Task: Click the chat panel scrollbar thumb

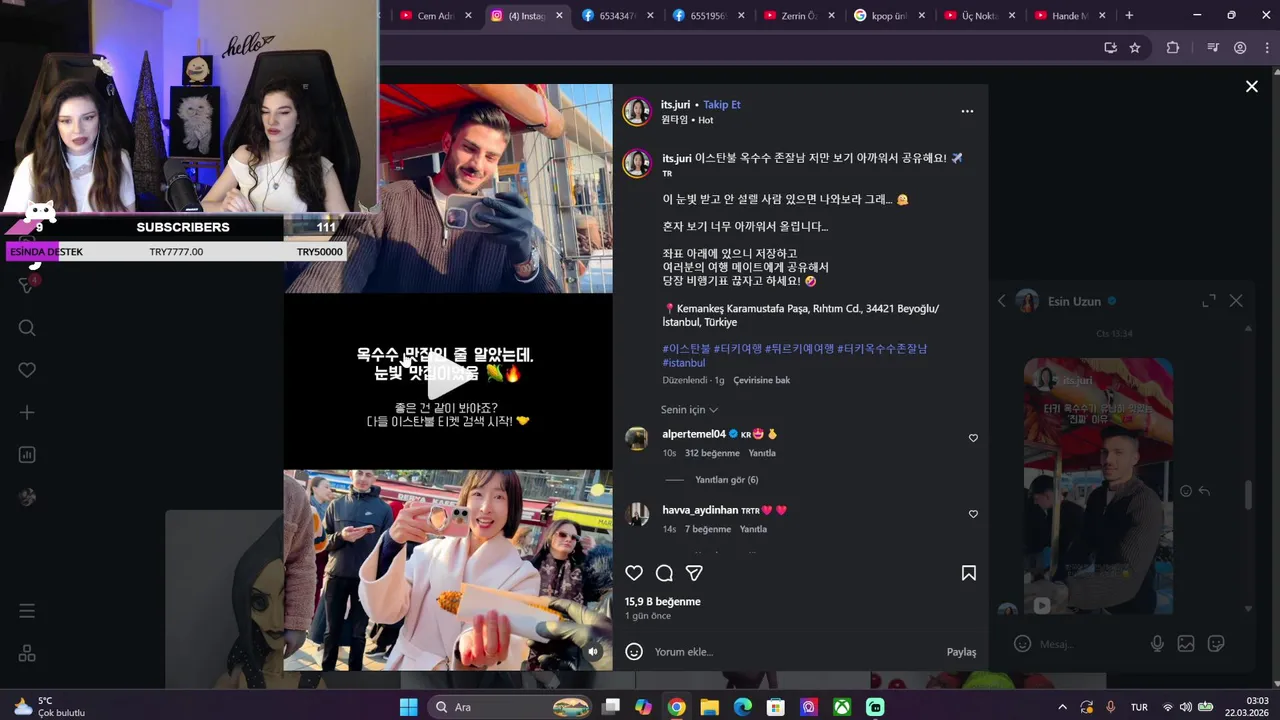Action: pos(1248,495)
